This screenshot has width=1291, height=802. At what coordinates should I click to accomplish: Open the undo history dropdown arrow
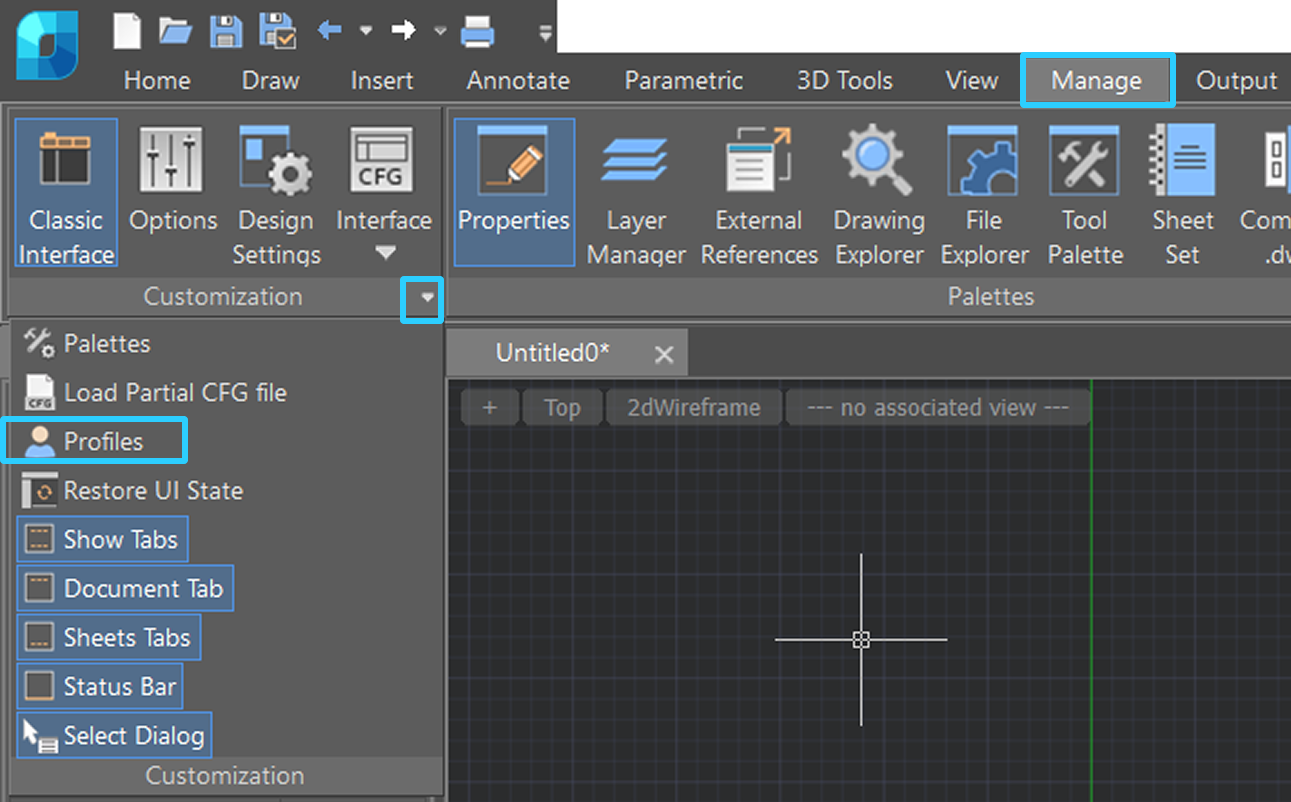point(365,31)
